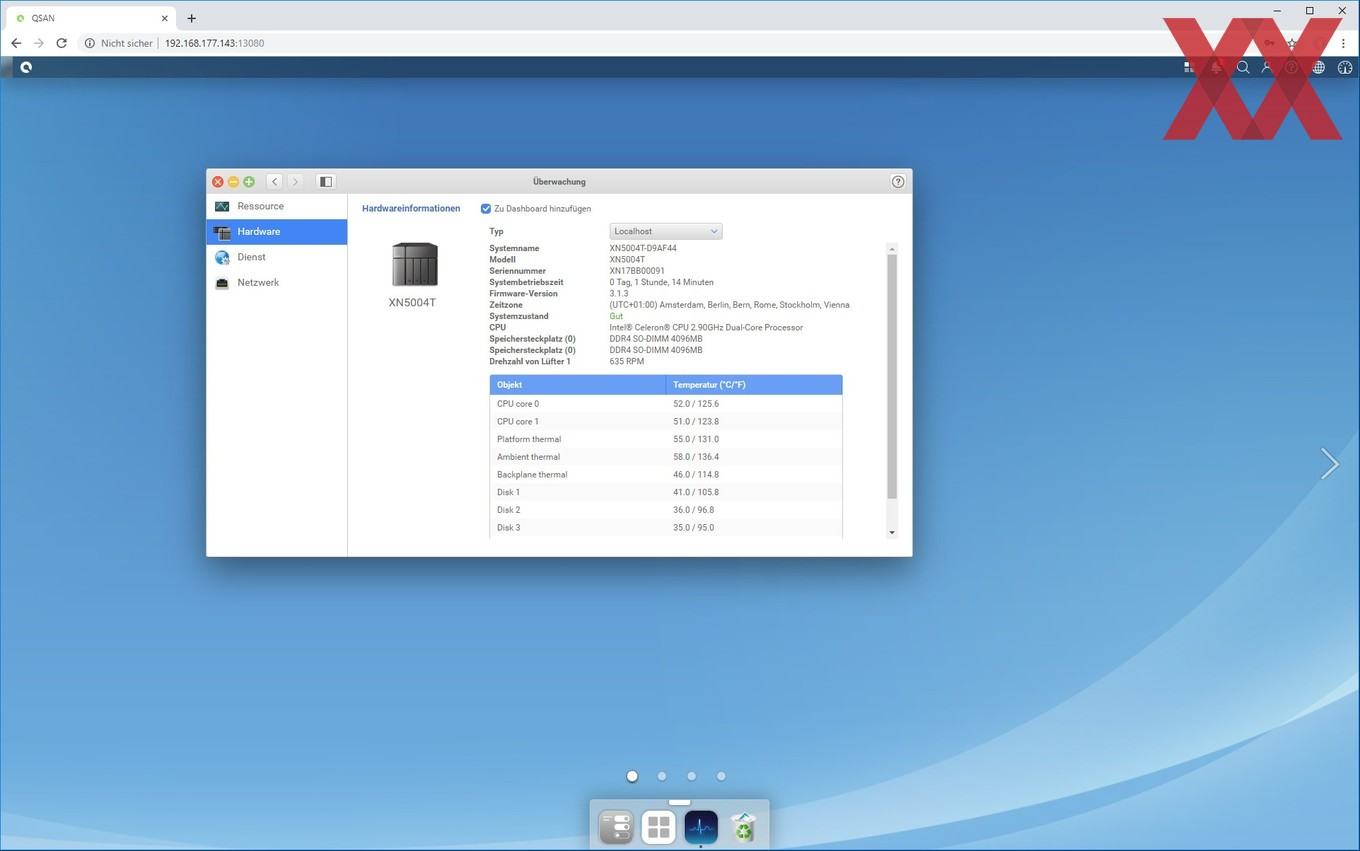1360x851 pixels.
Task: Select Hardware in the sidebar
Action: click(x=277, y=232)
